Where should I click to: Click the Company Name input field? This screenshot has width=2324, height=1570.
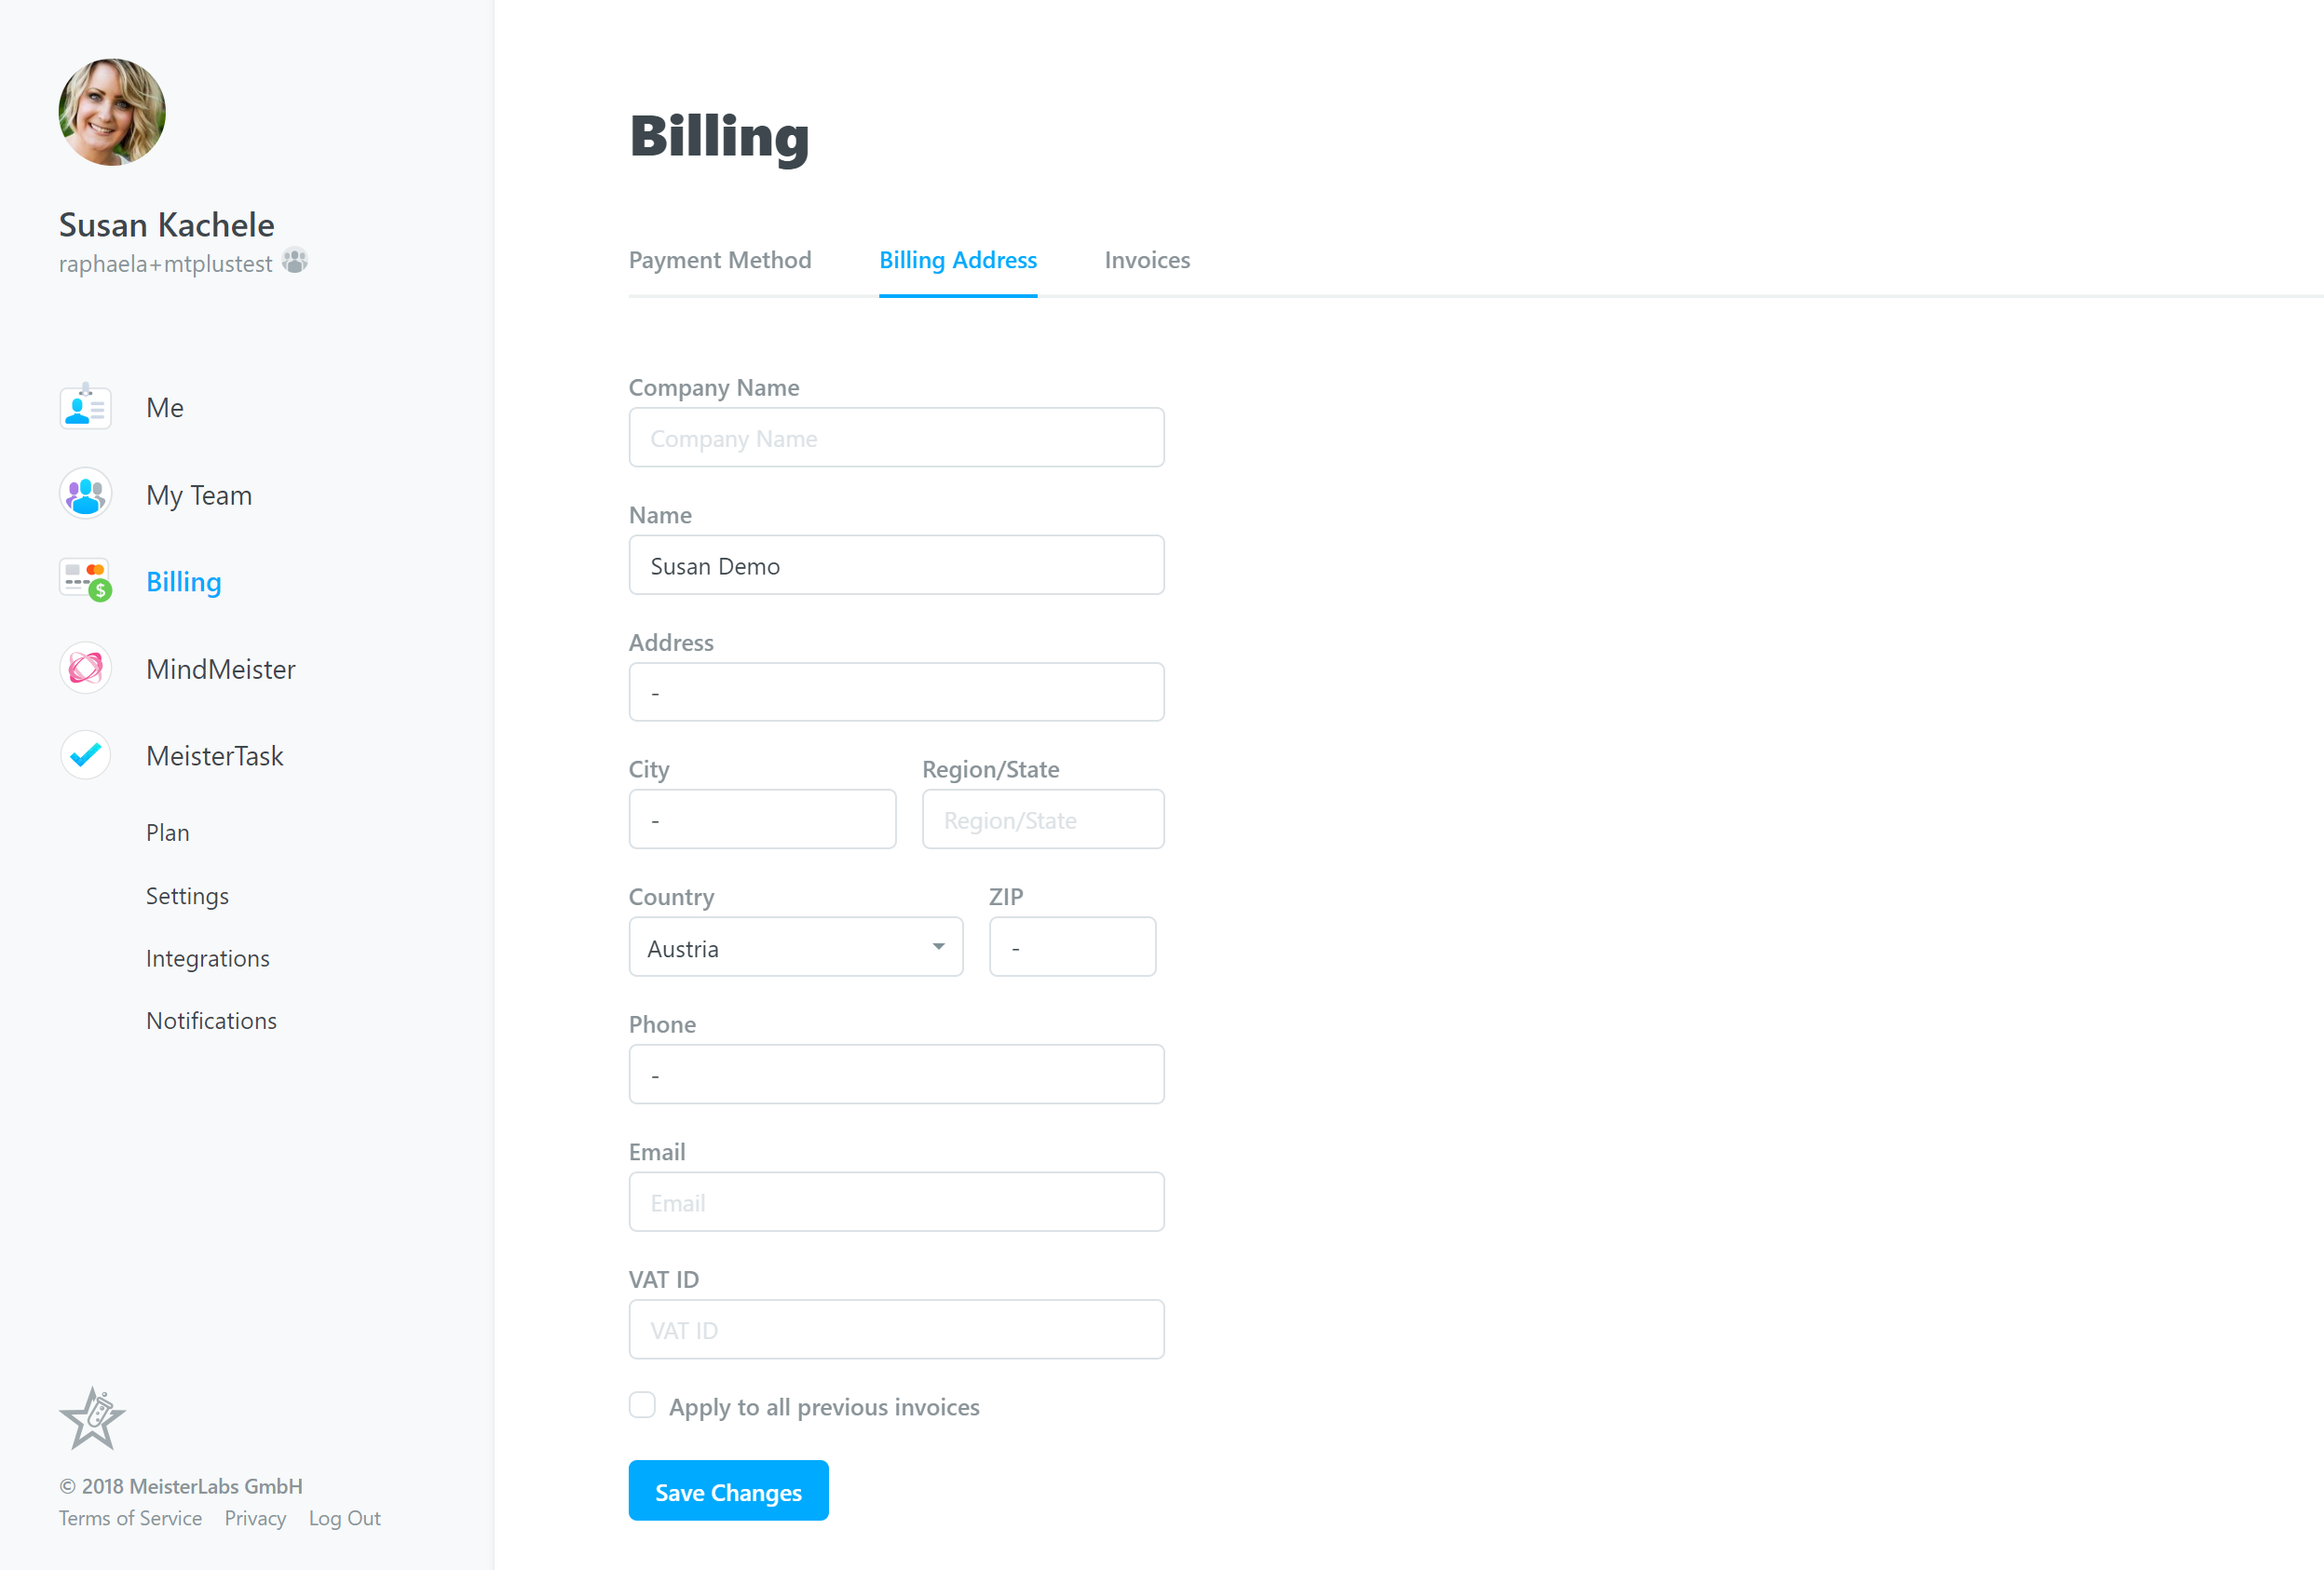coord(895,437)
